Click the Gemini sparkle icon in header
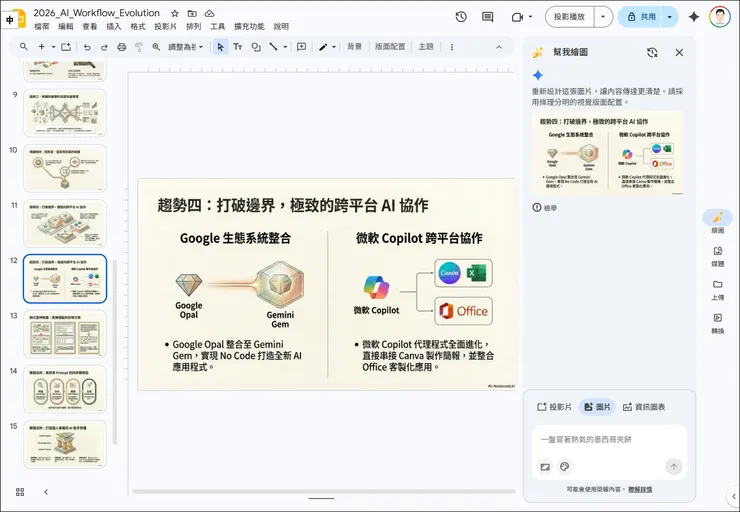The width and height of the screenshot is (740, 512). (x=694, y=17)
